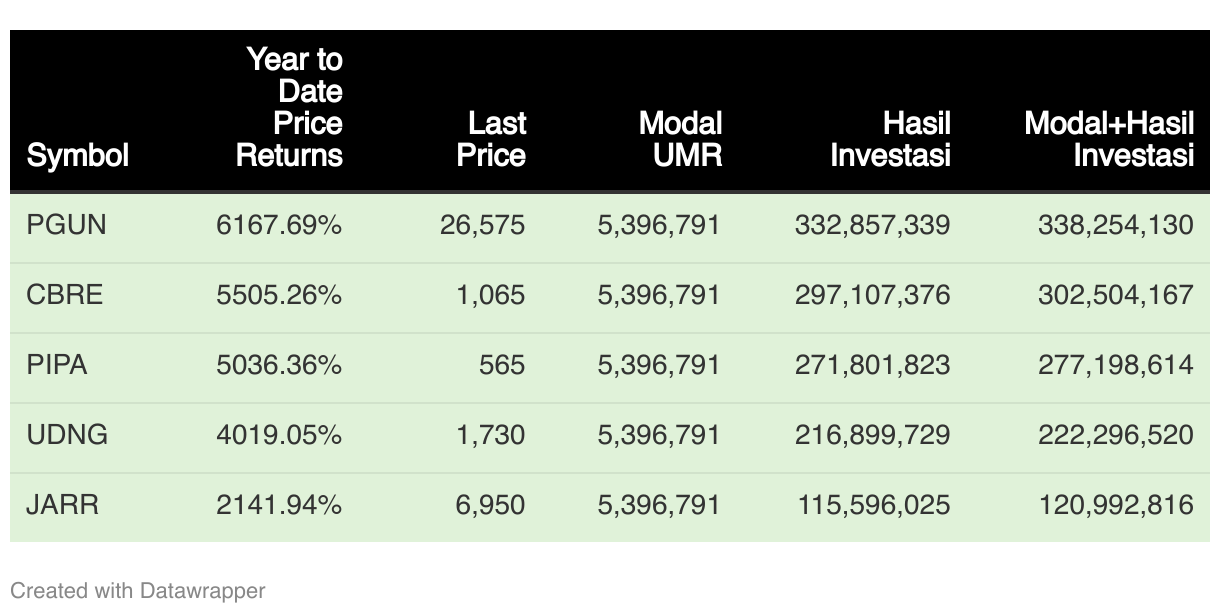The image size is (1220, 614).
Task: Select the Last Price column header
Action: point(492,139)
